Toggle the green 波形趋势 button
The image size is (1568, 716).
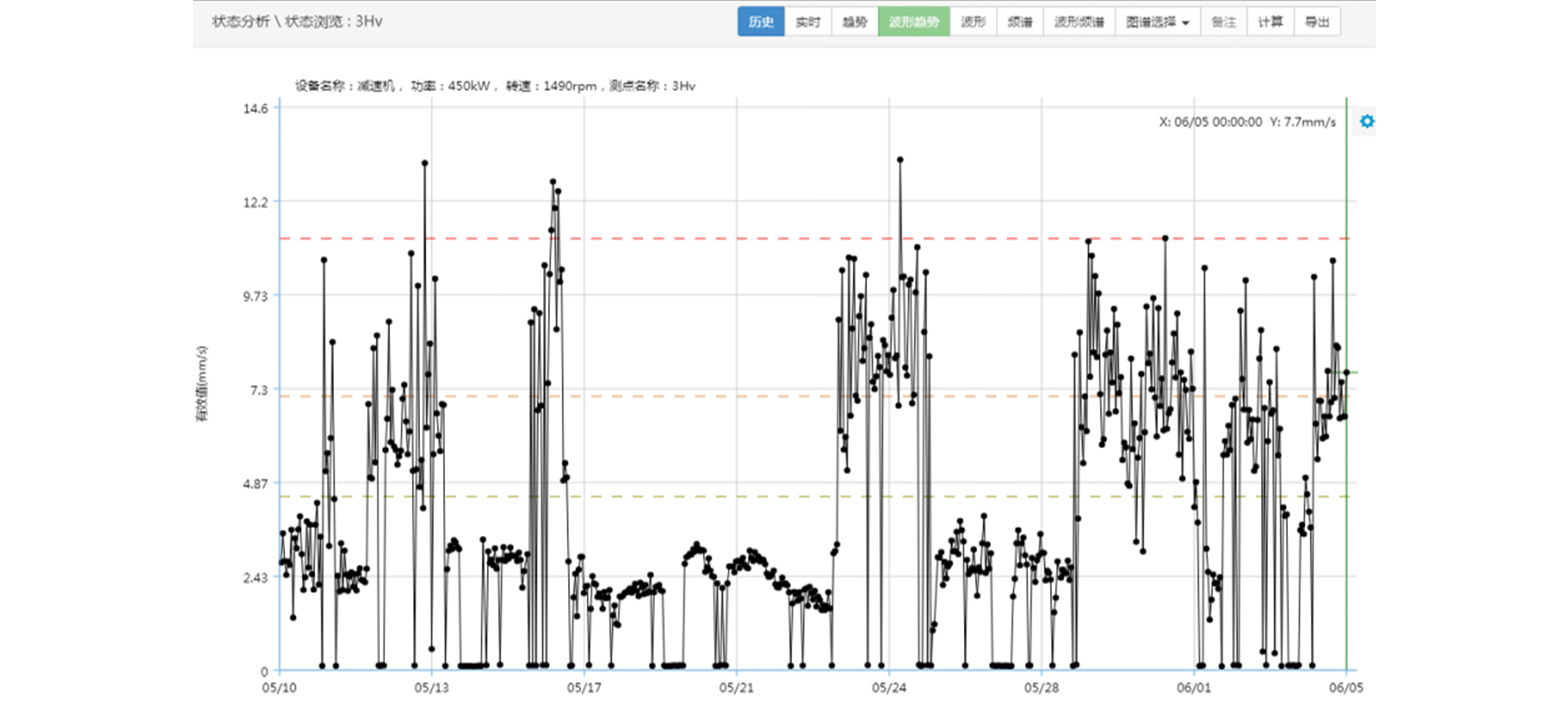pos(914,22)
